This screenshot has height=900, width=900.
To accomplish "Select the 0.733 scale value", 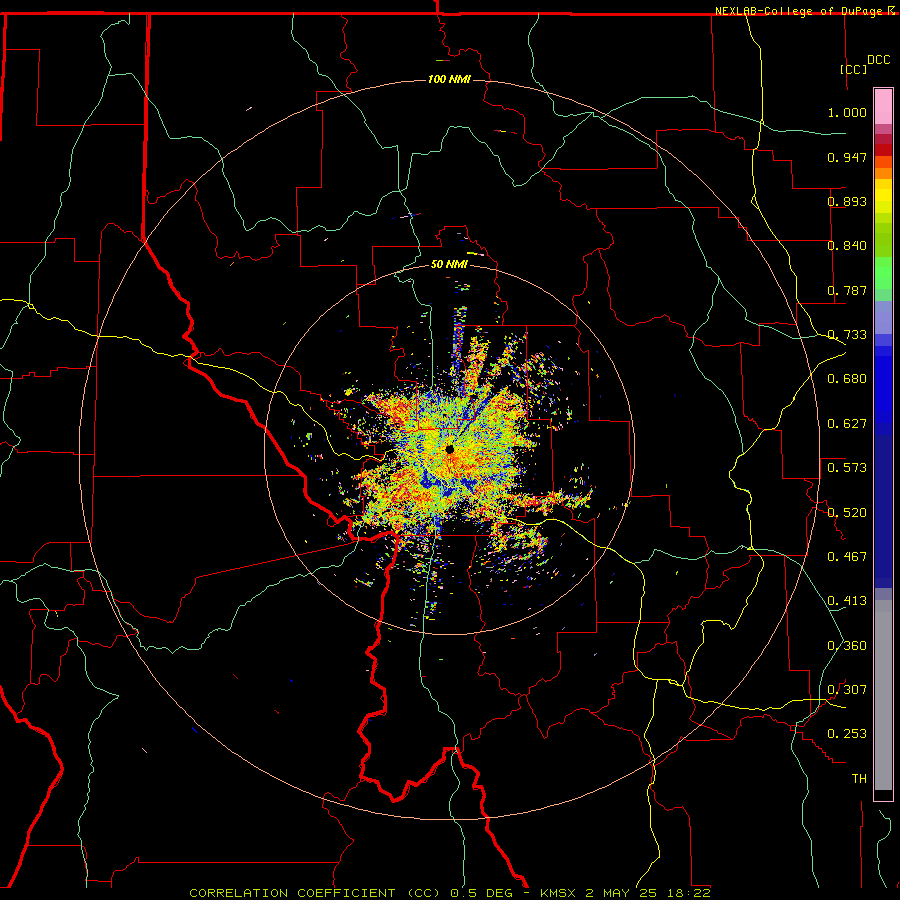I will pos(847,335).
